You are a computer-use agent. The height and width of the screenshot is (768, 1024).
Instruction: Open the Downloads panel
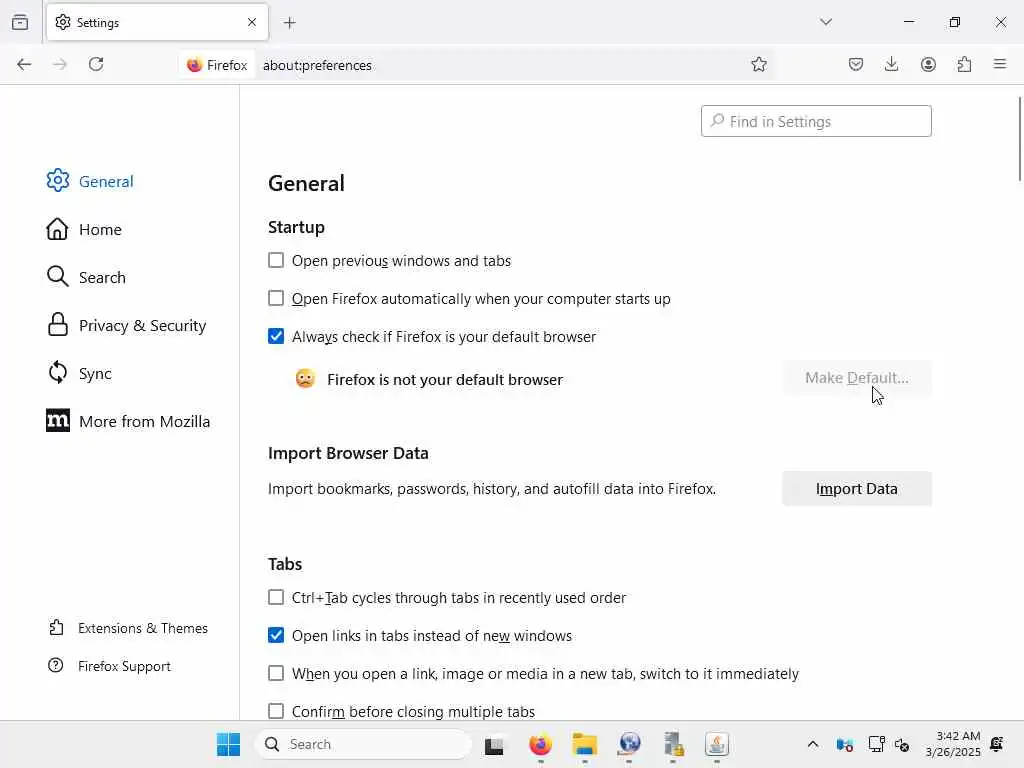891,64
